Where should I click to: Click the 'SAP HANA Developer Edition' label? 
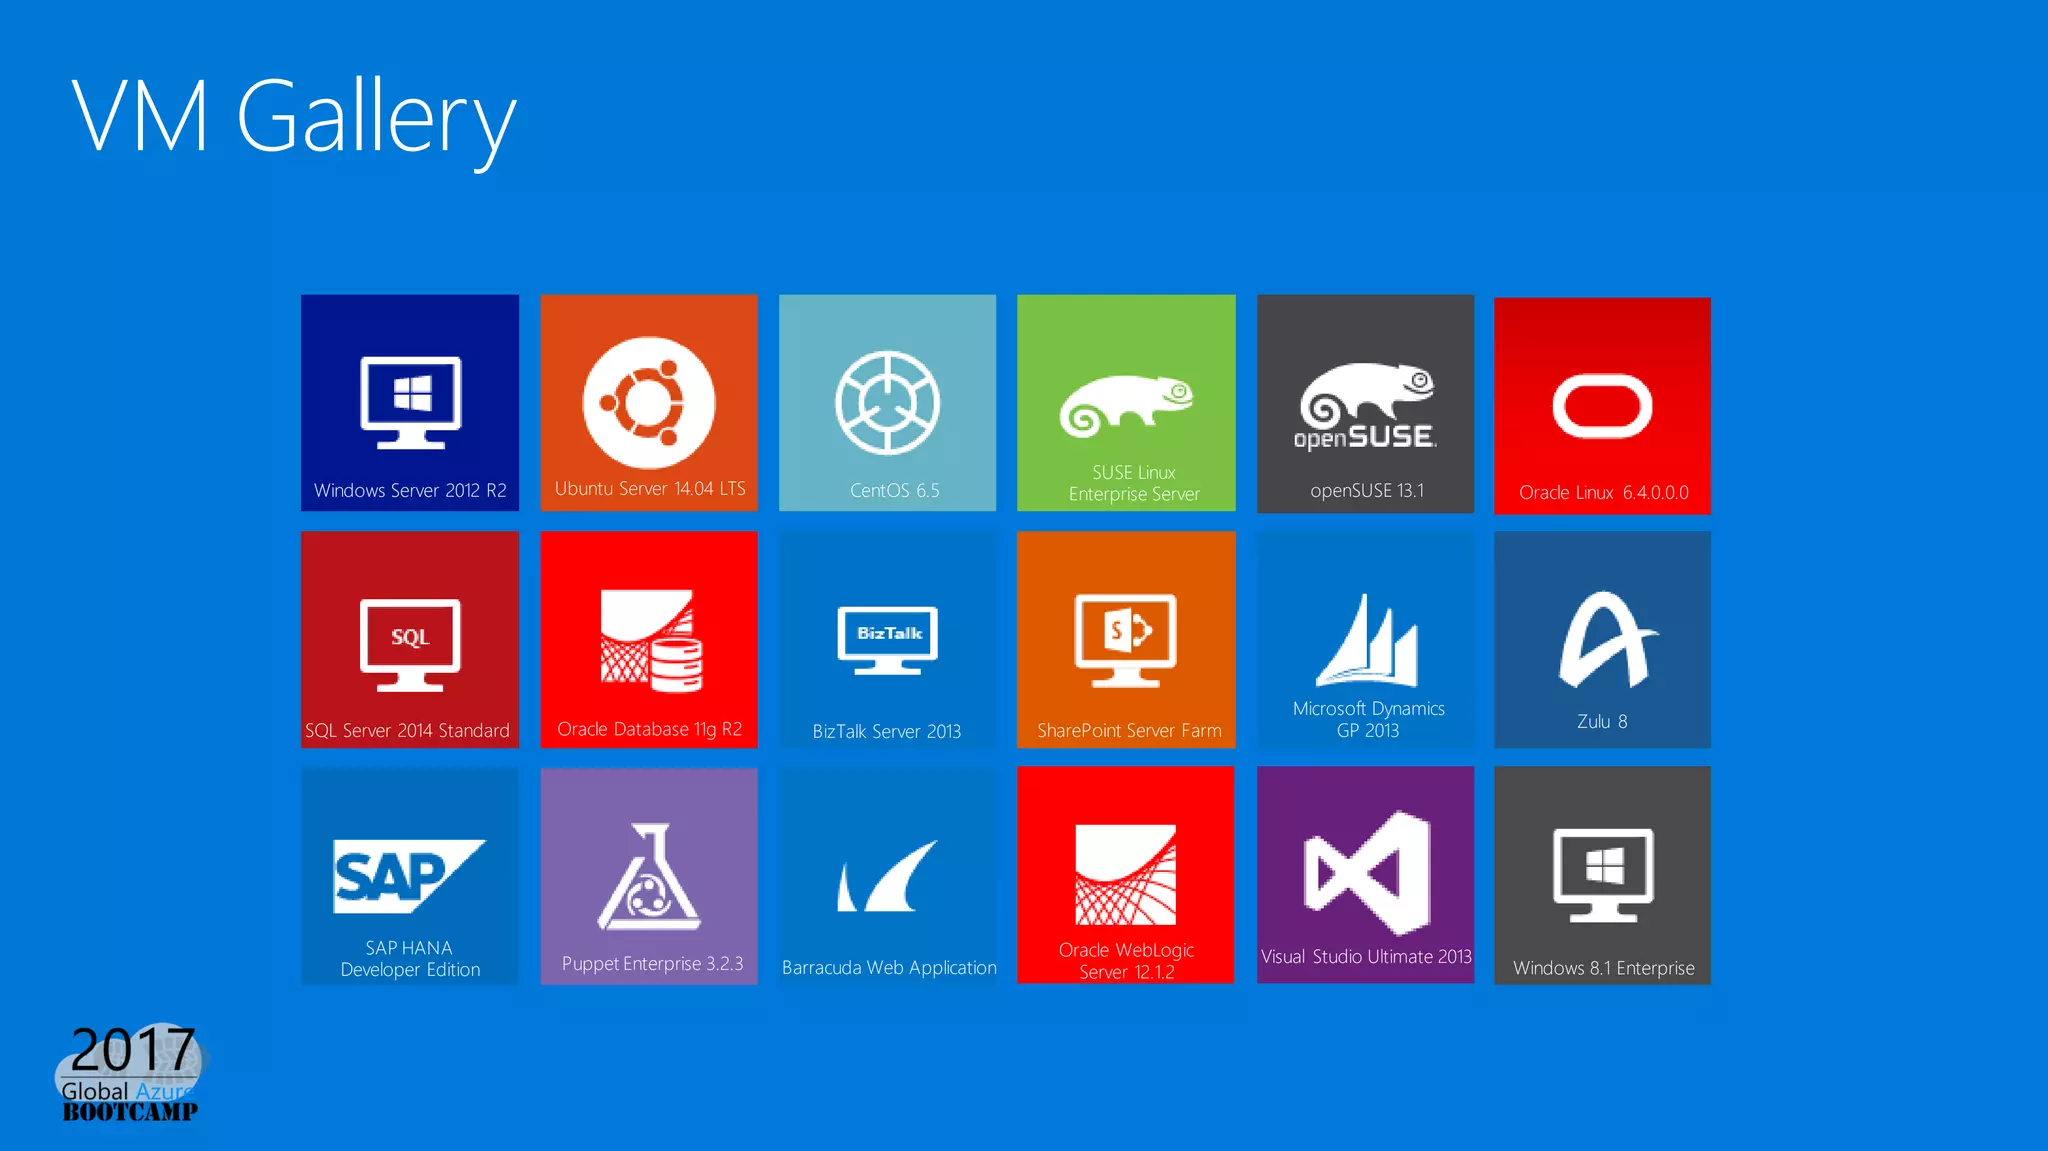coord(410,958)
